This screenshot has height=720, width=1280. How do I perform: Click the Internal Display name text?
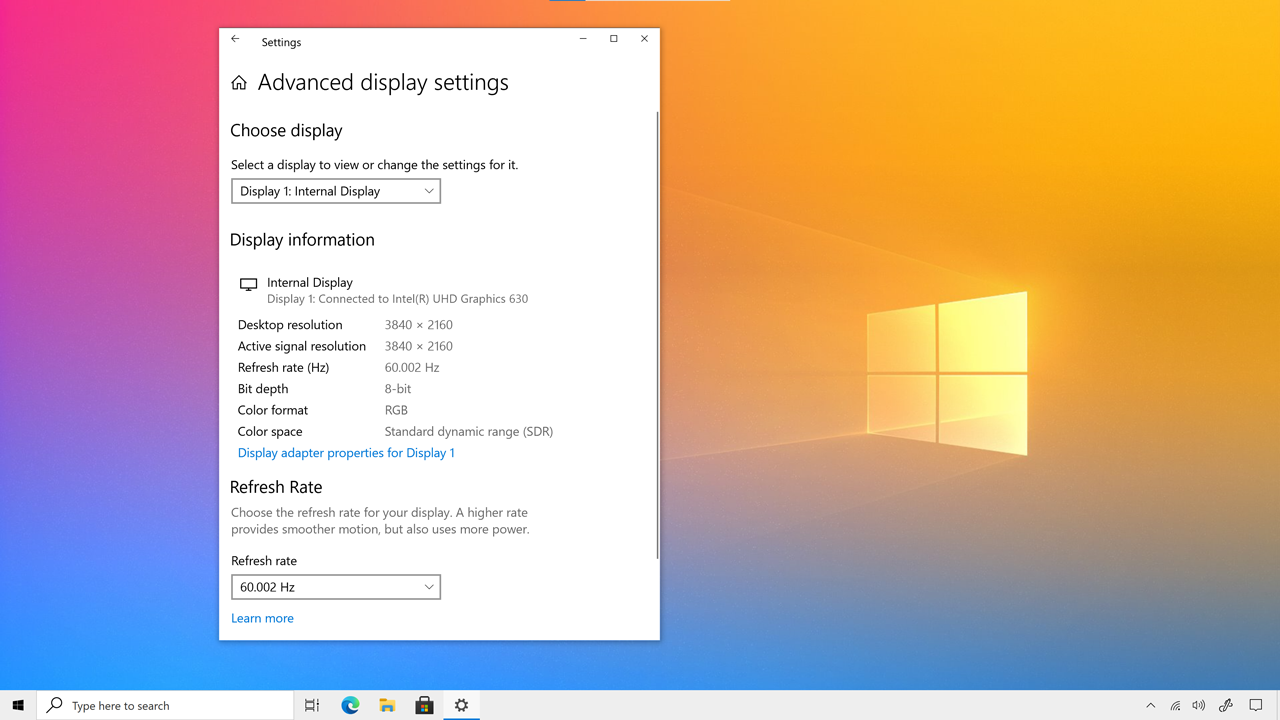coord(310,283)
